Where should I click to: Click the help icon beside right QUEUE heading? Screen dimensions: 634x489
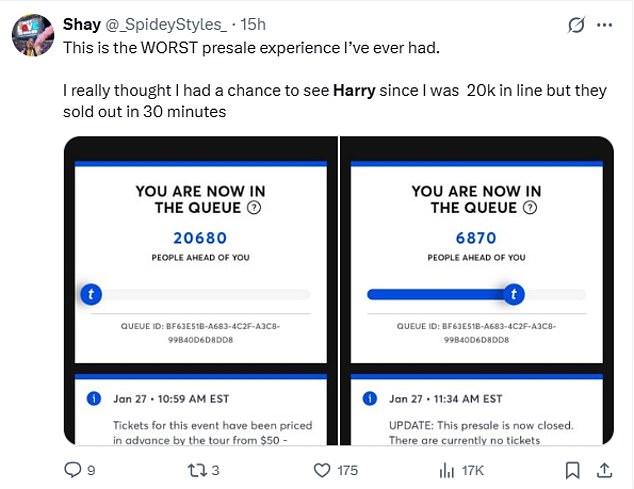pos(530,208)
